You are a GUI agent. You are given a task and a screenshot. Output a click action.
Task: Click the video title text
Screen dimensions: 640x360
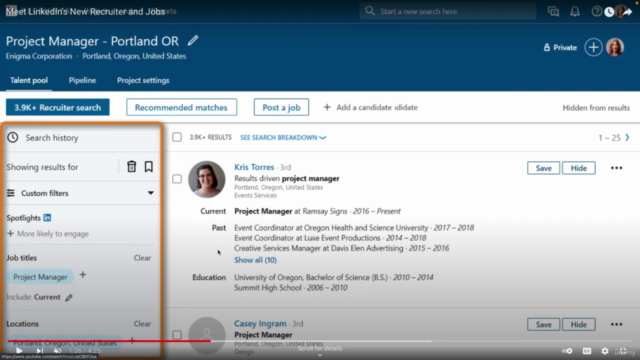click(86, 11)
